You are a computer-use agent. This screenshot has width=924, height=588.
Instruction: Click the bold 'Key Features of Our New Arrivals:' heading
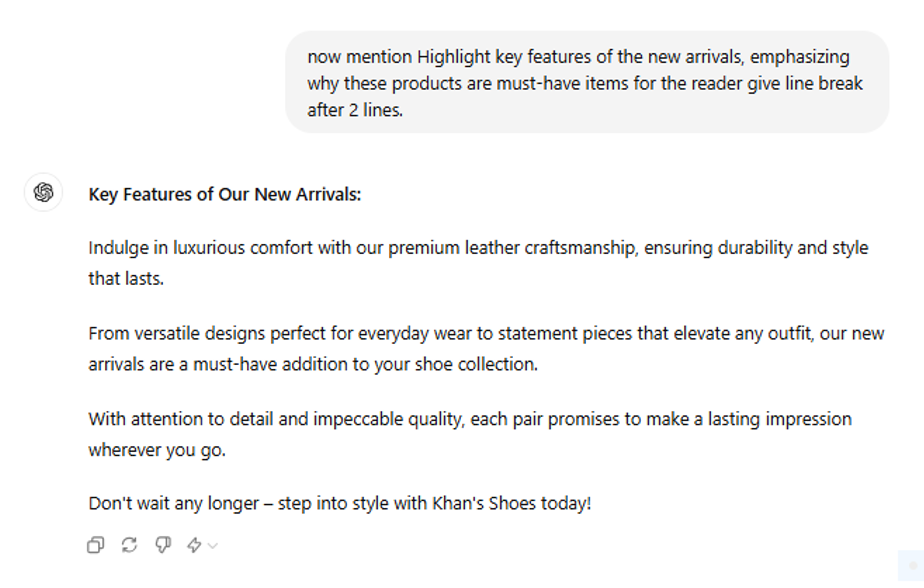[x=225, y=194]
